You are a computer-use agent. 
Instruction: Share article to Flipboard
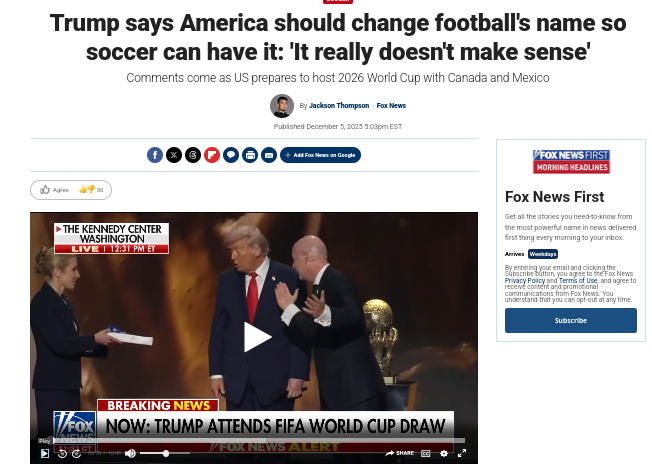click(x=212, y=155)
